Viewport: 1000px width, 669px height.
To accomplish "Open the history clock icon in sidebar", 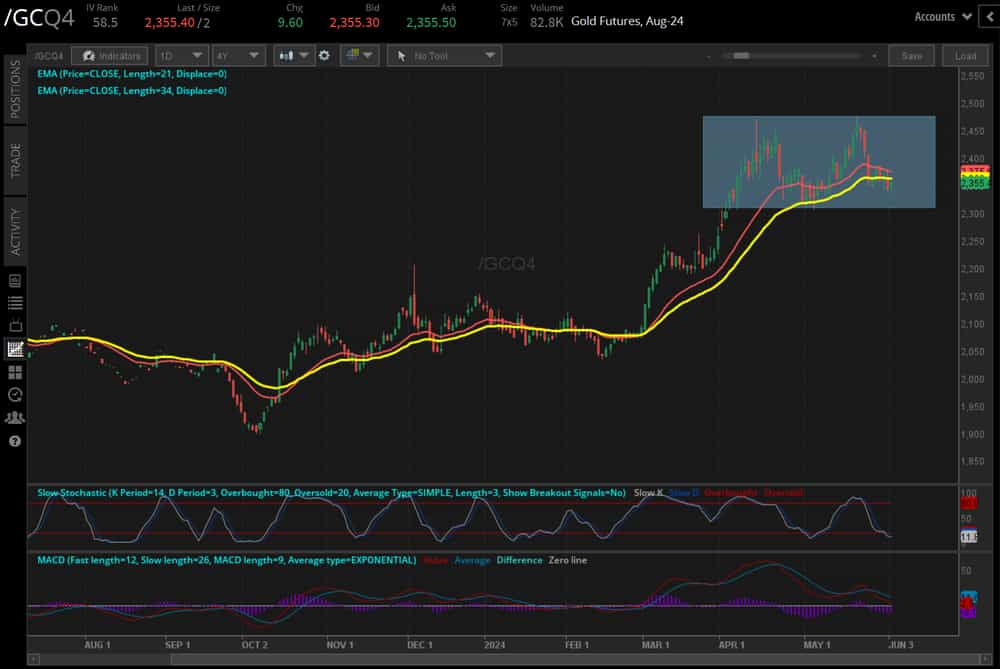I will click(14, 394).
